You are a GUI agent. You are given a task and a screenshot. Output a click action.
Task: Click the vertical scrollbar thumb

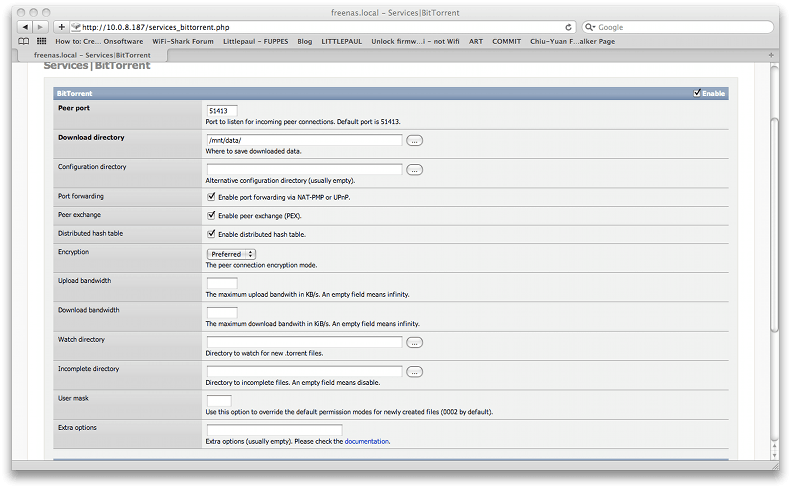[x=775, y=225]
